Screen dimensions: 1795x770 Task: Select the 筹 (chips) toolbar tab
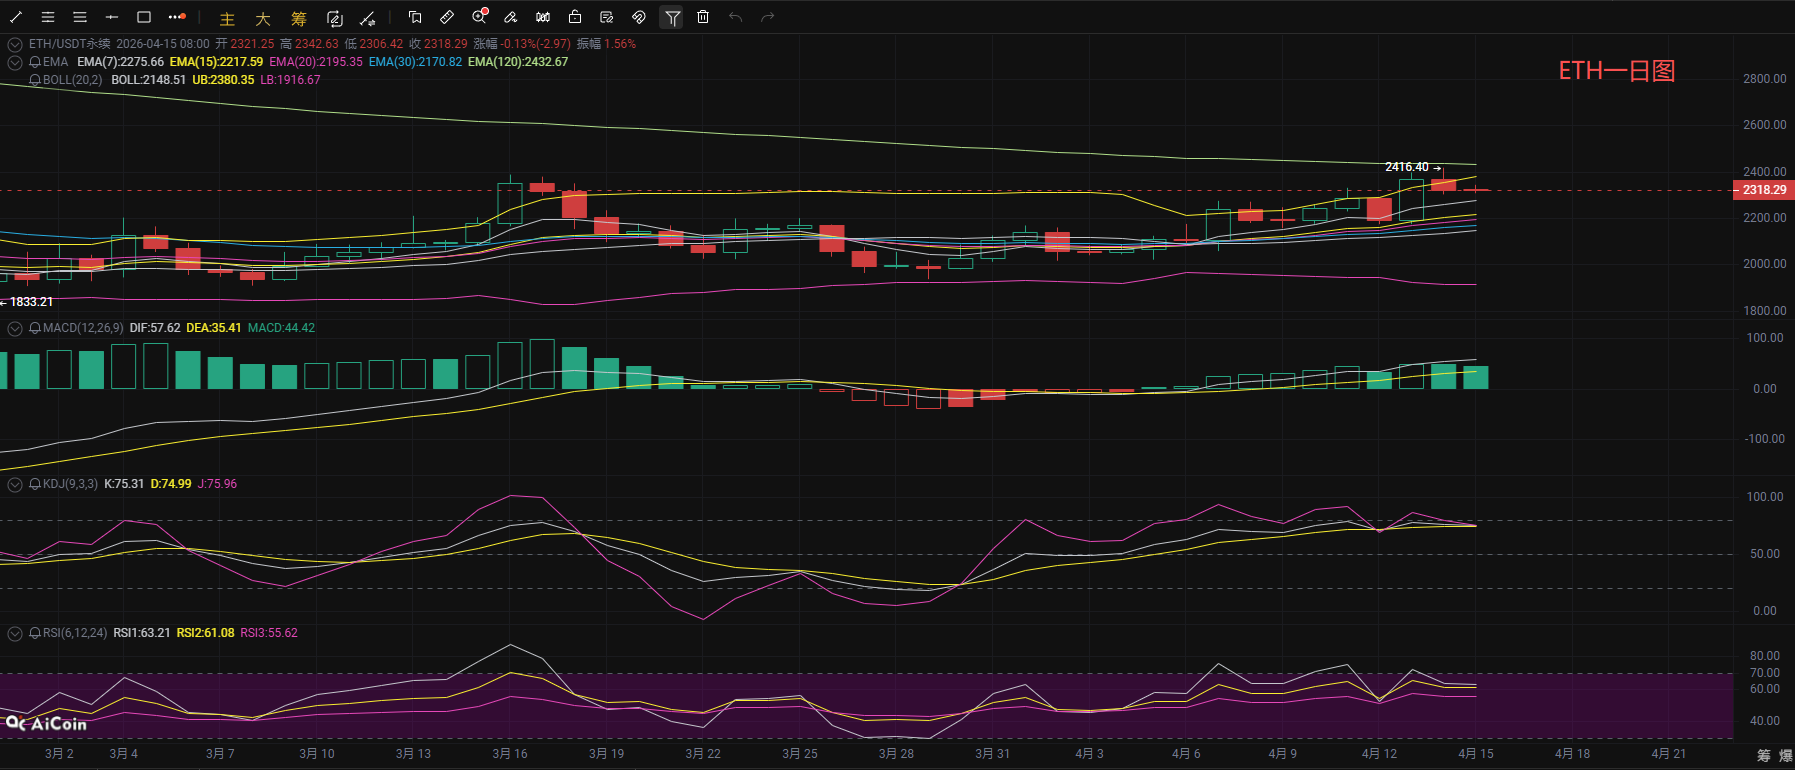coord(299,18)
